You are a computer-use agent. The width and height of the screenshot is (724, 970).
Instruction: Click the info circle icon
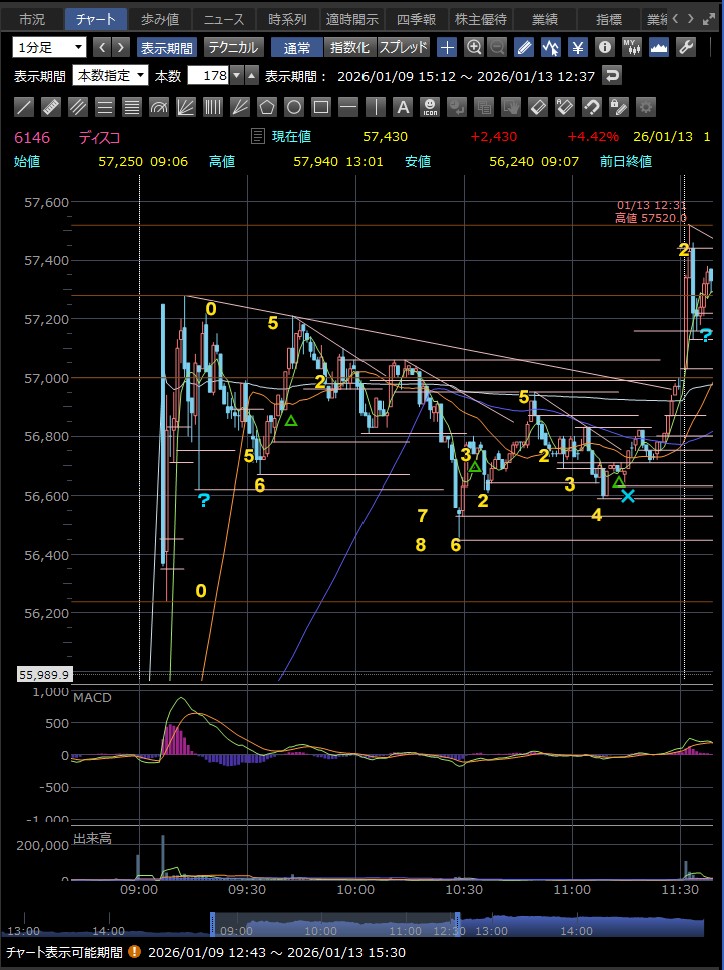605,47
